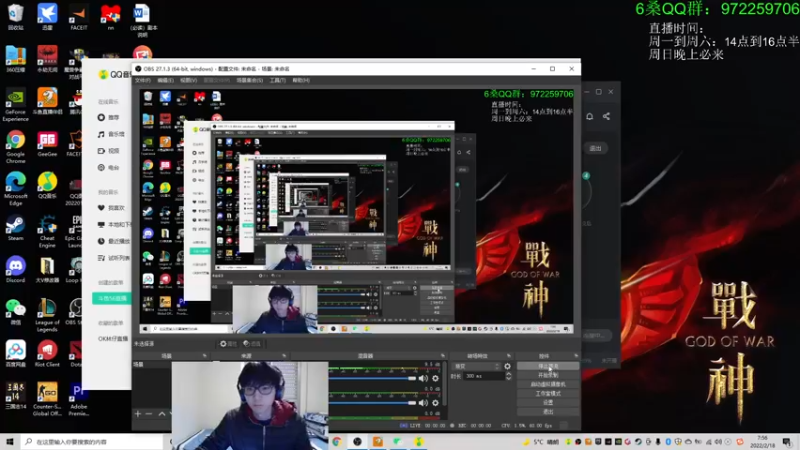Click the 退出 (Exit) button in OBS controls
This screenshot has height=450, width=800.
548,412
